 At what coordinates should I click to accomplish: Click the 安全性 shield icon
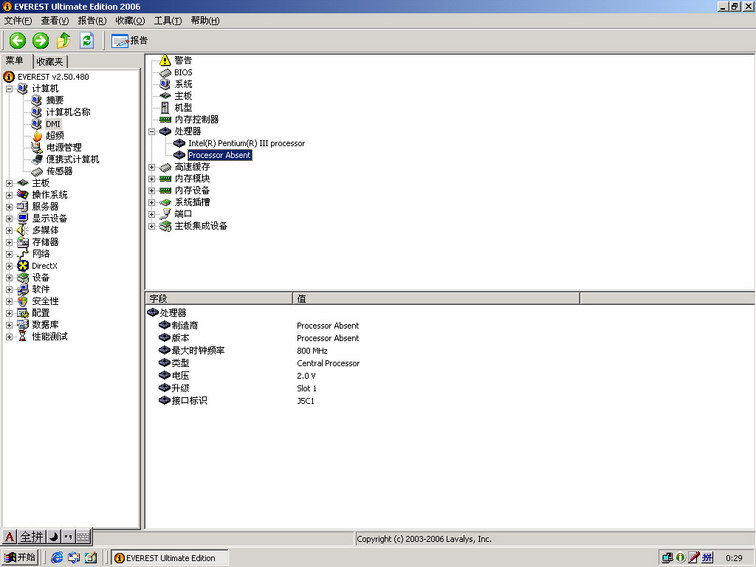point(23,301)
